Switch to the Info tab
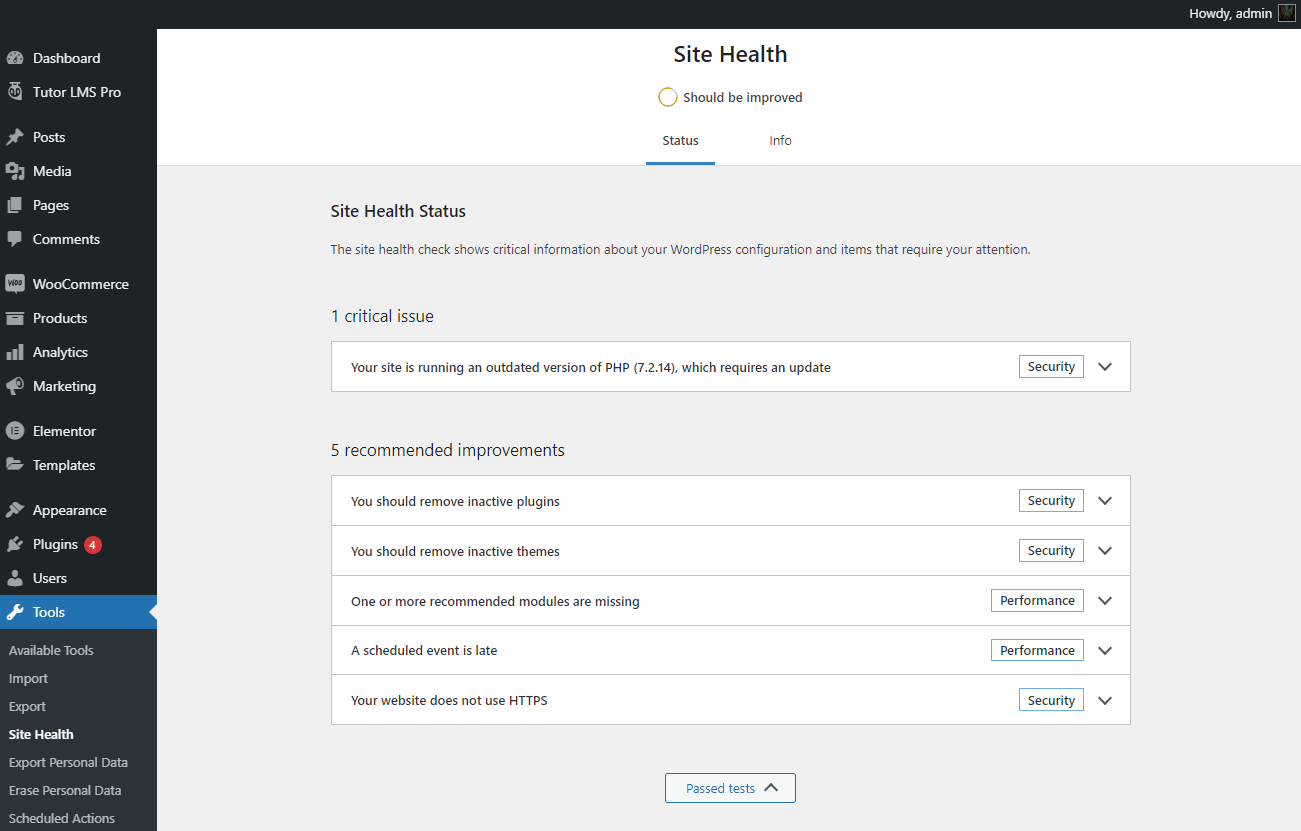 (780, 141)
